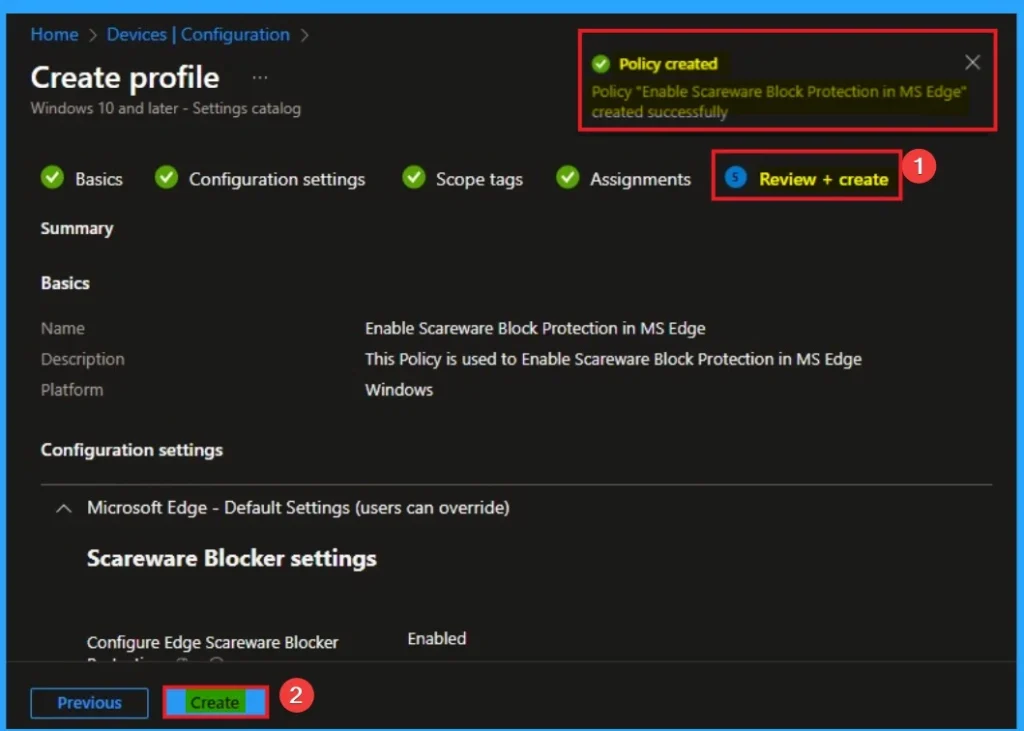Click the 'Name' field label
Viewport: 1024px width, 731px height.
[63, 329]
